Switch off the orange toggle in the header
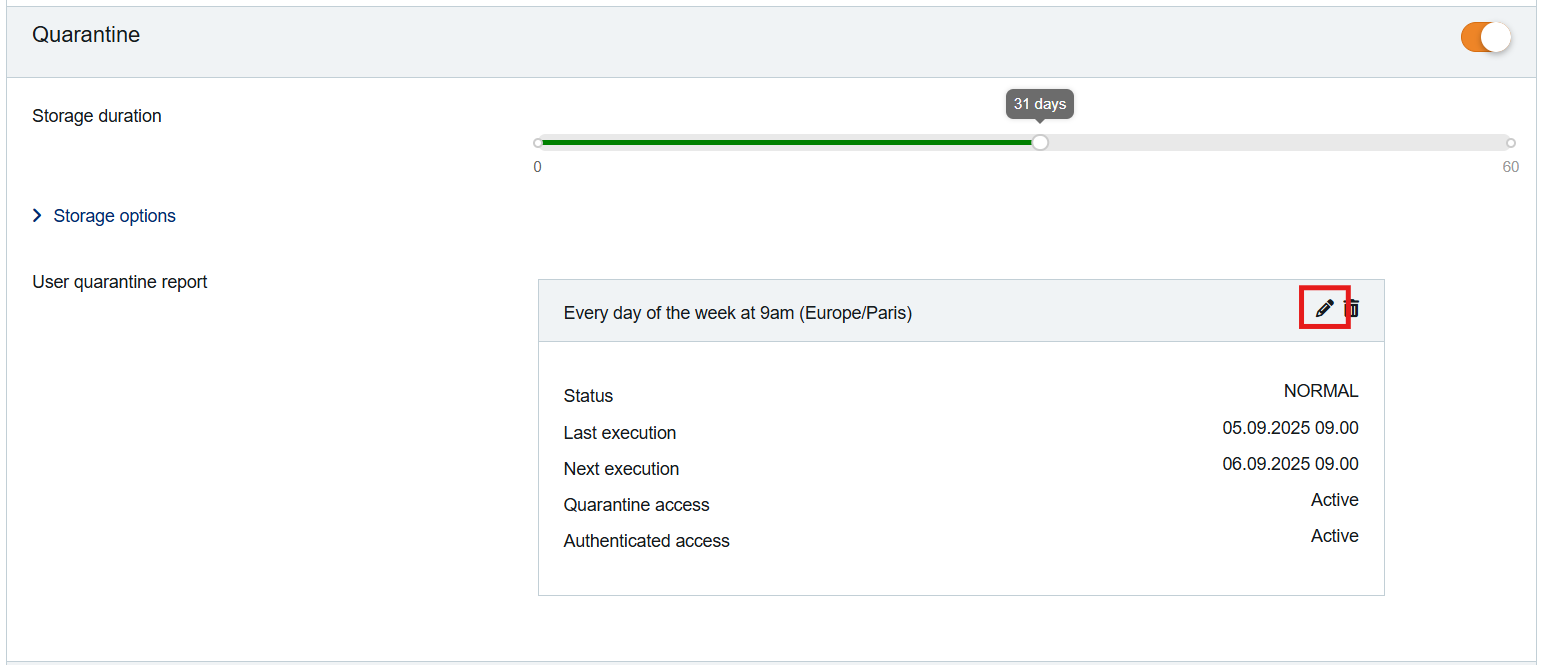1541x665 pixels. tap(1486, 36)
